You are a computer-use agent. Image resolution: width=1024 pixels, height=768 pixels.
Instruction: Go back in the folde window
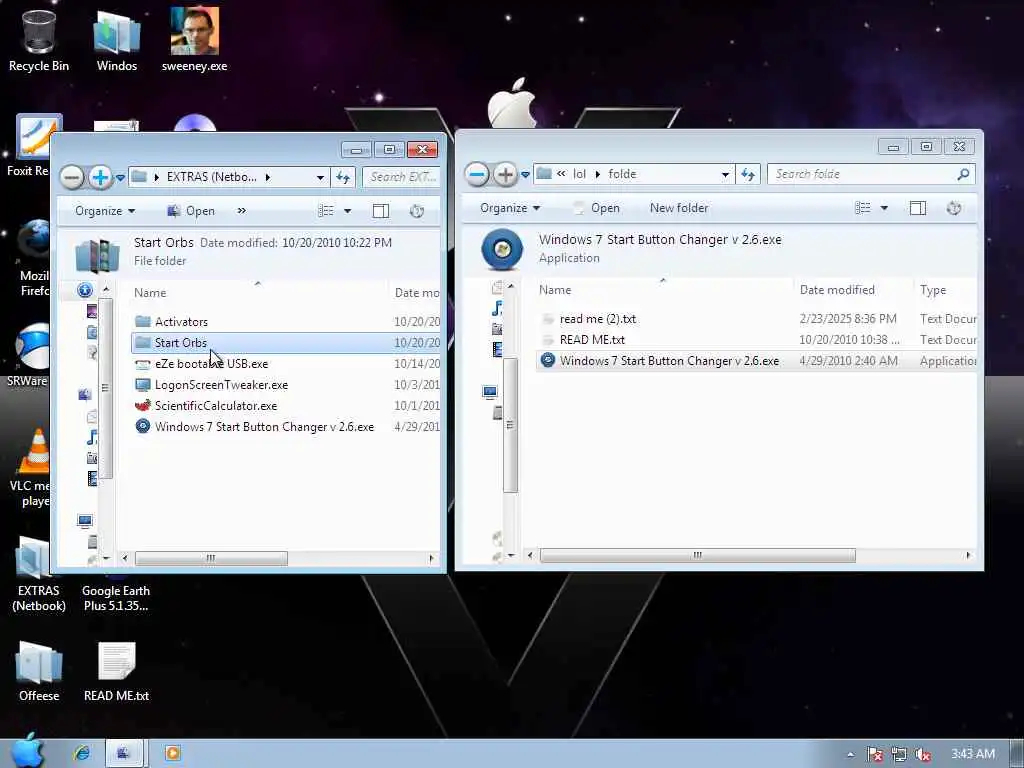(x=477, y=174)
